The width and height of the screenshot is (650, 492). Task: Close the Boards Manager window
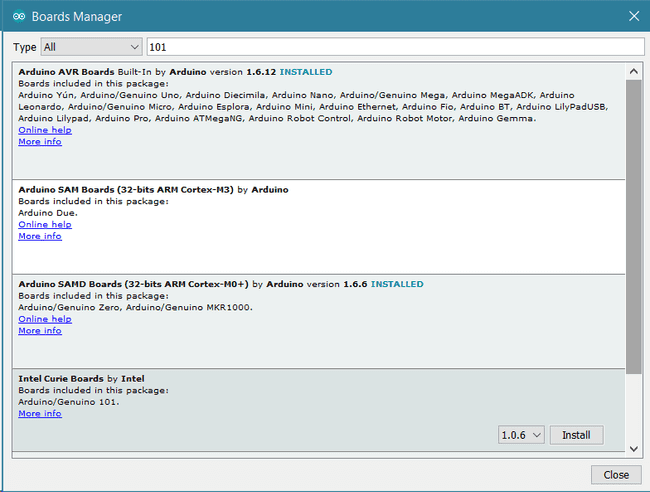pos(634,16)
